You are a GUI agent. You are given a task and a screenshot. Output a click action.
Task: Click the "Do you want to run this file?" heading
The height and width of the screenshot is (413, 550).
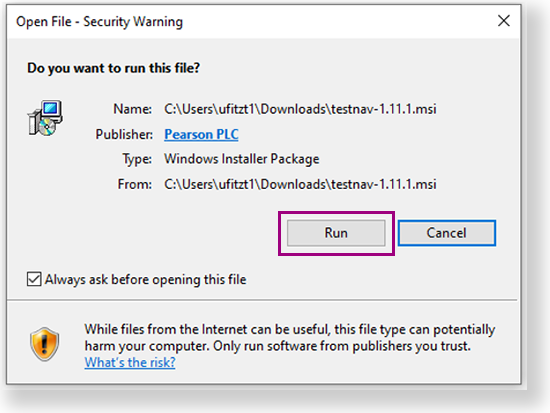[x=113, y=68]
